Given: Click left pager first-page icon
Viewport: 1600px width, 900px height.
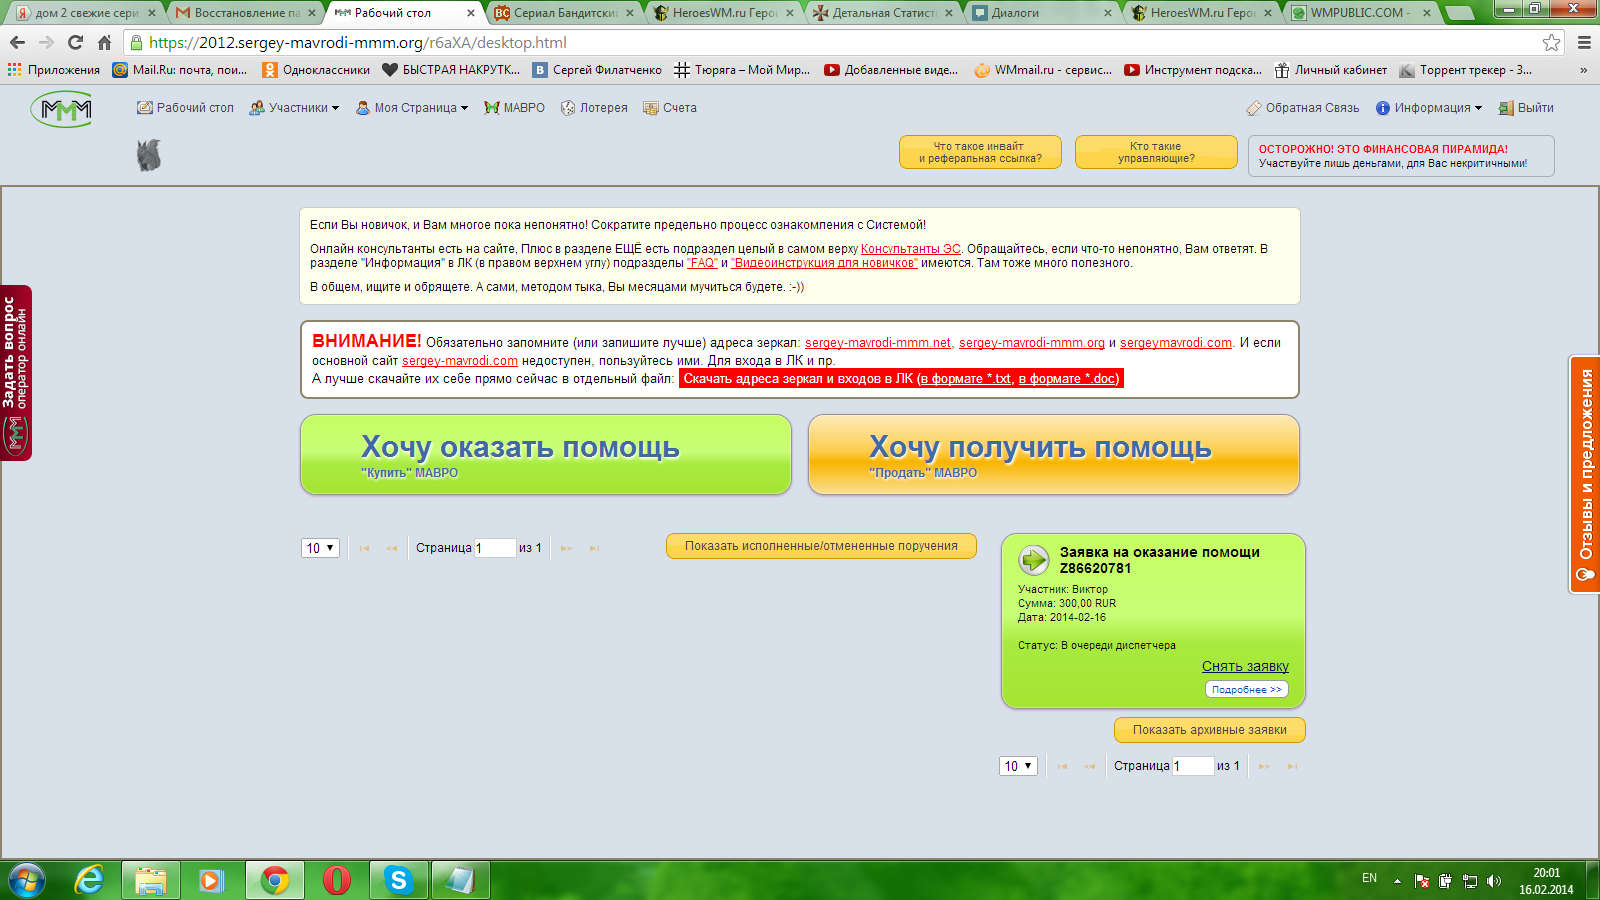Looking at the screenshot, I should pyautogui.click(x=364, y=548).
